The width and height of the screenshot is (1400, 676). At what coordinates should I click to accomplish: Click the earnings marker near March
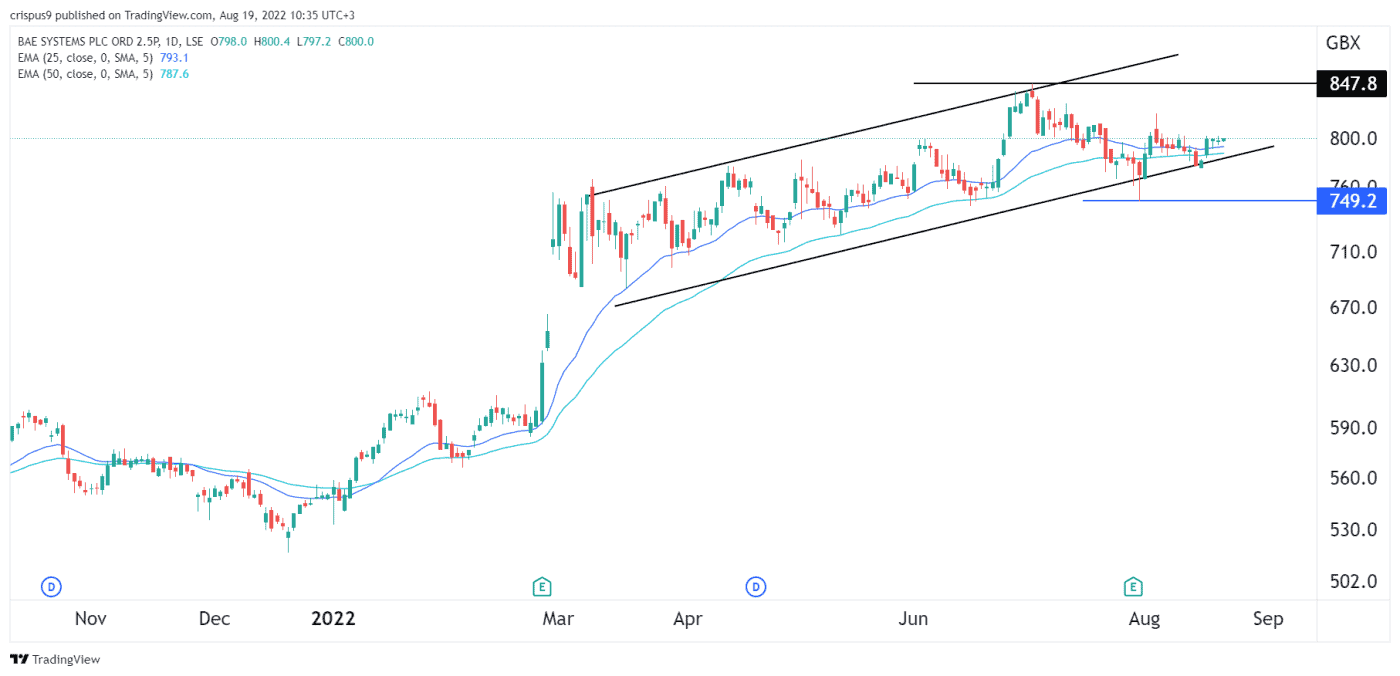point(542,586)
